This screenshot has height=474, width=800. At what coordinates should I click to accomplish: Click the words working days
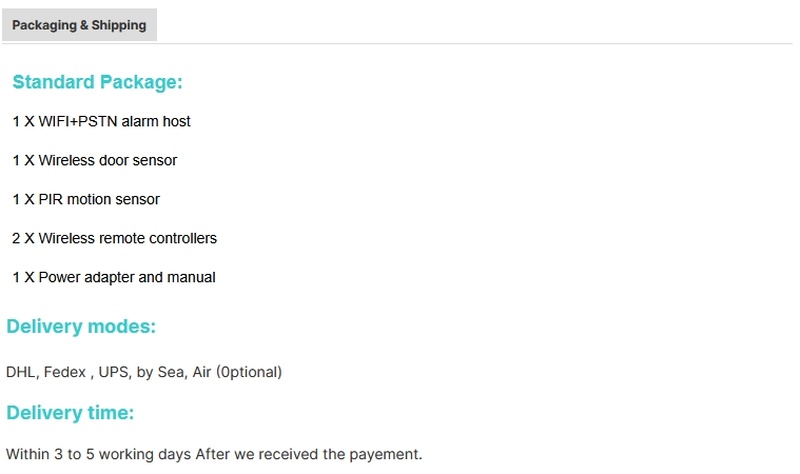coord(142,454)
